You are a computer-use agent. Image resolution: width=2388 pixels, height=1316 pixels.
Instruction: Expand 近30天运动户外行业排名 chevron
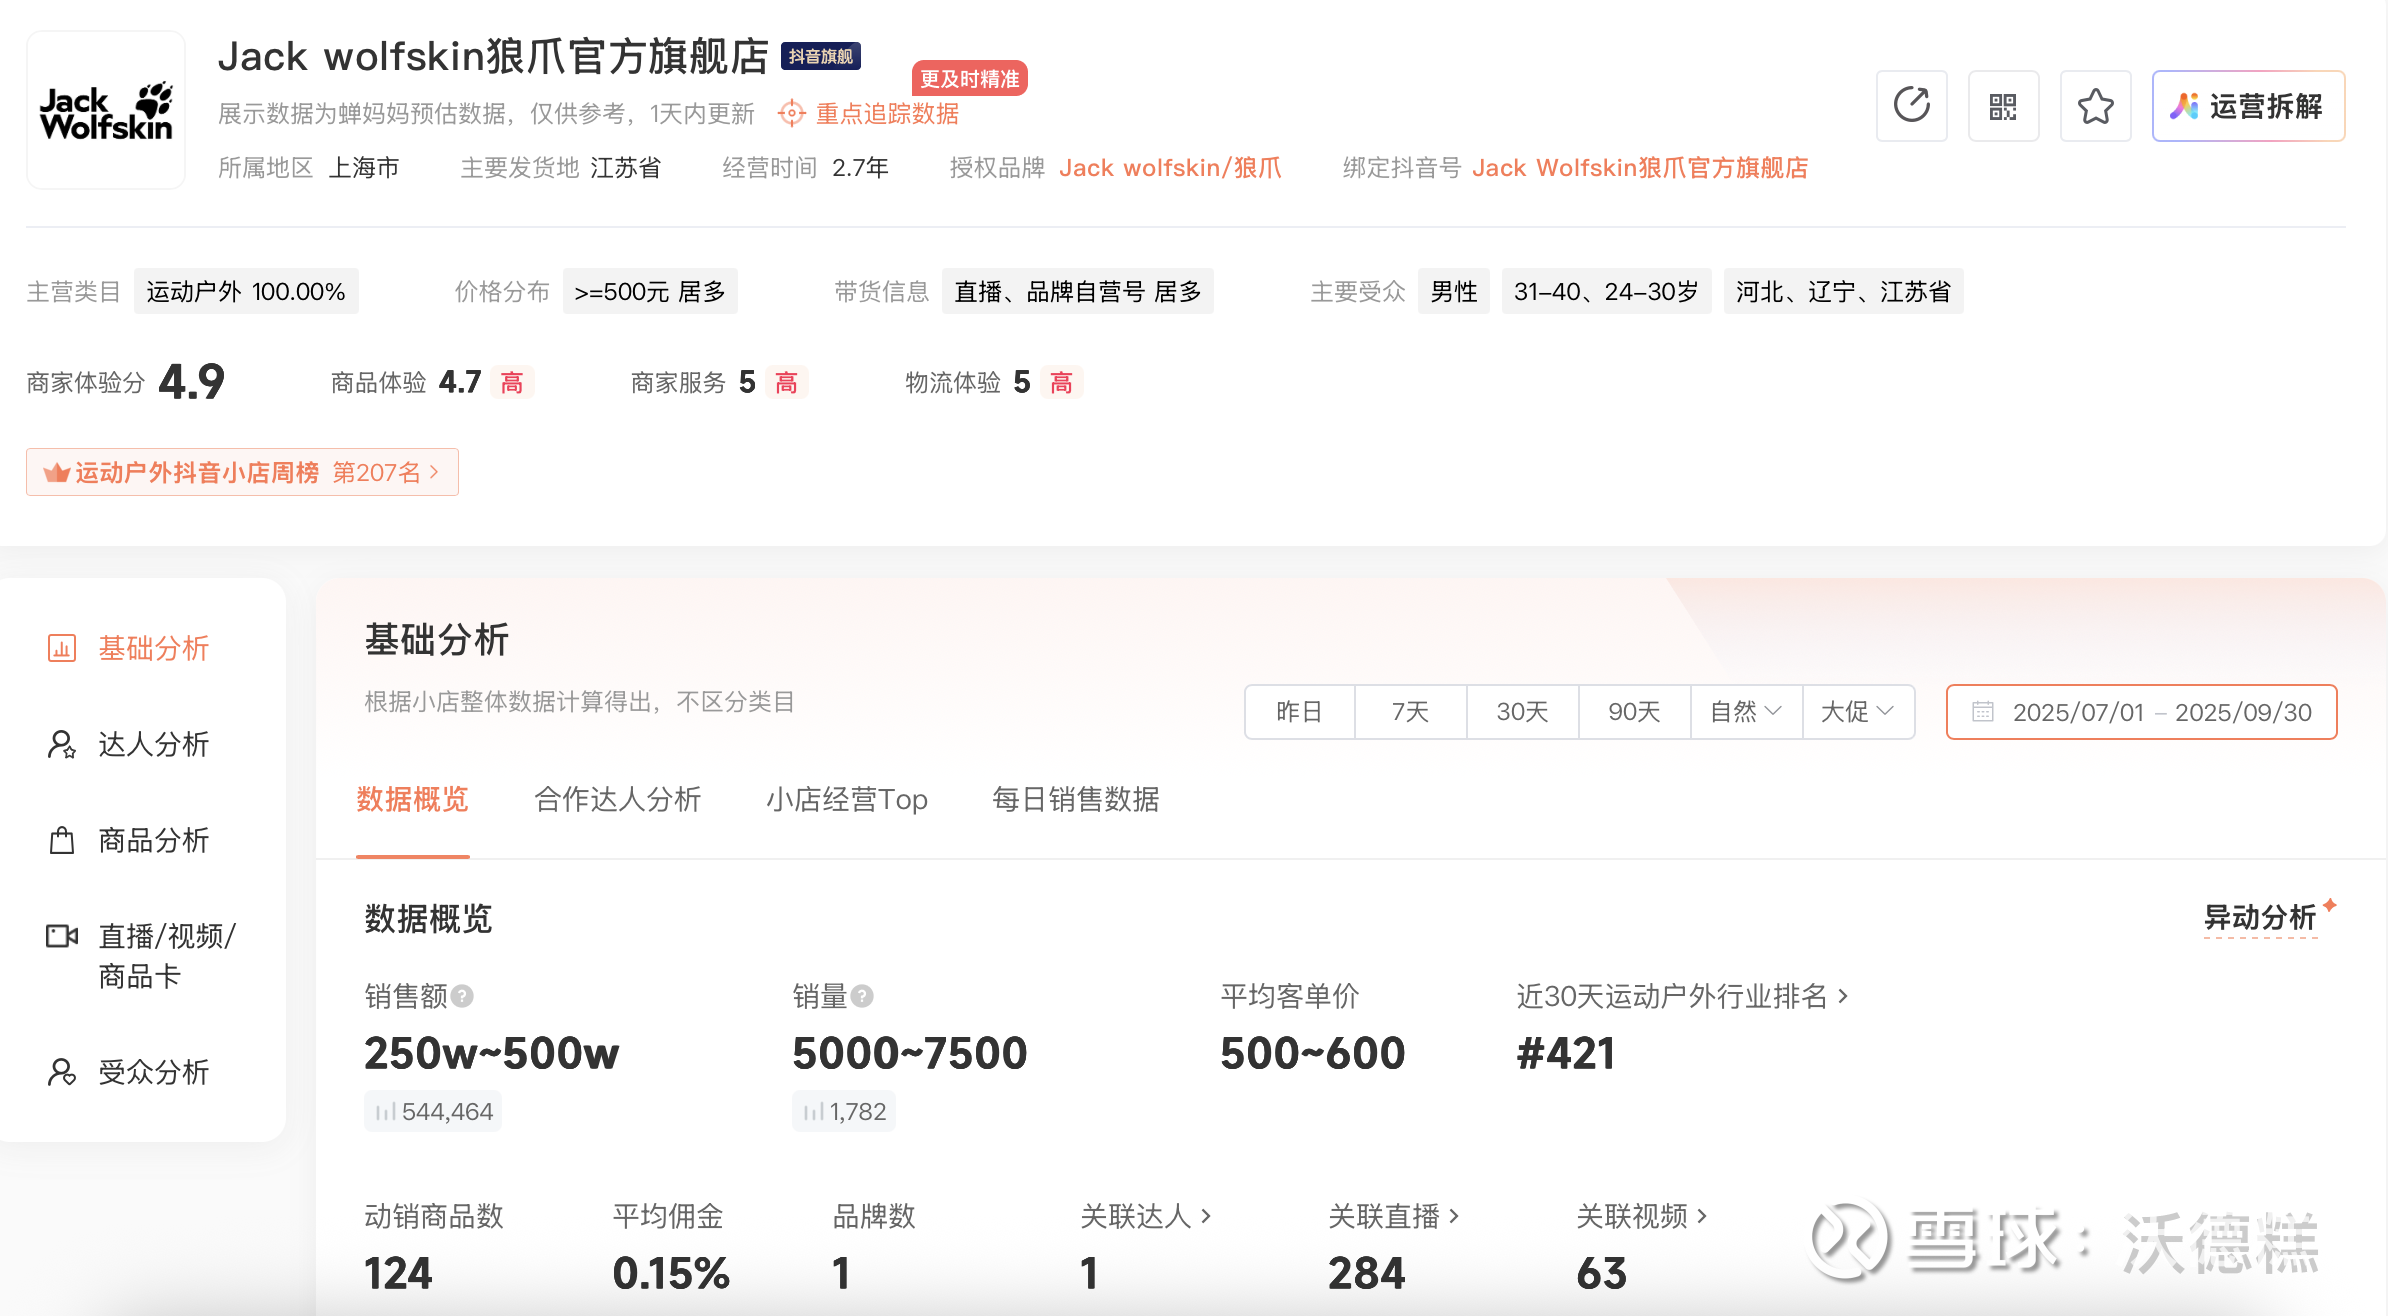pos(1843,996)
